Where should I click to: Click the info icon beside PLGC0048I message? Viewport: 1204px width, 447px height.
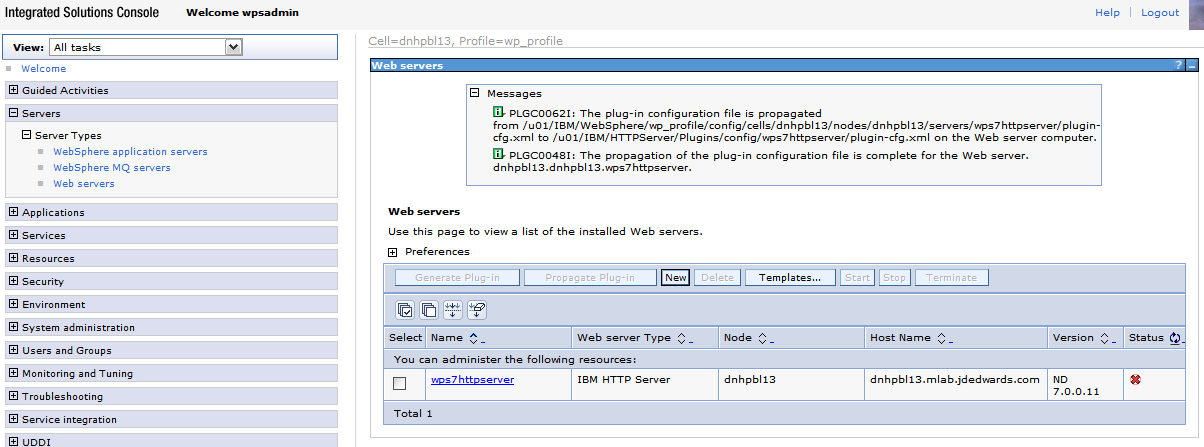[x=498, y=154]
